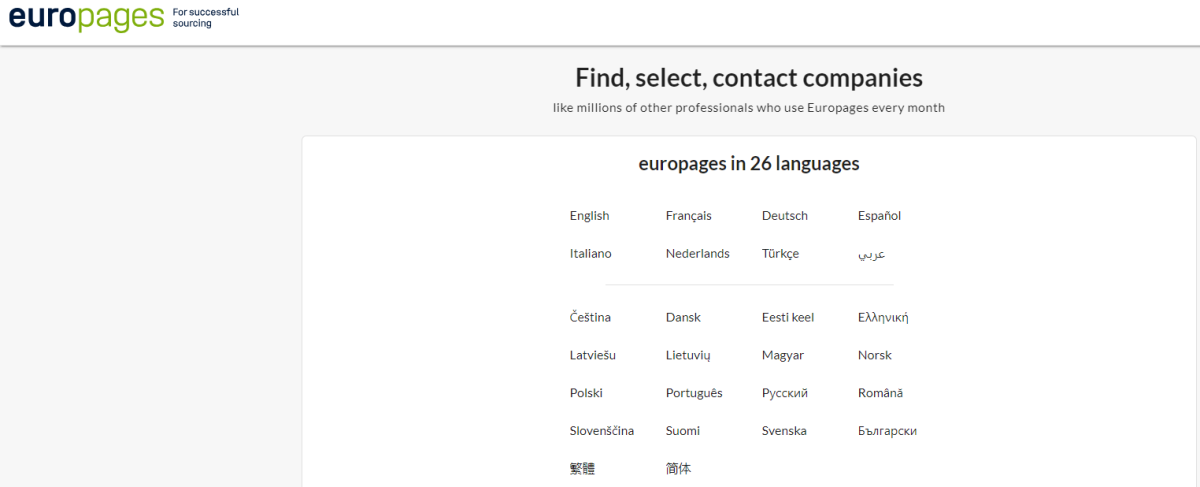Switch to Română language
The image size is (1200, 487).
(x=880, y=394)
